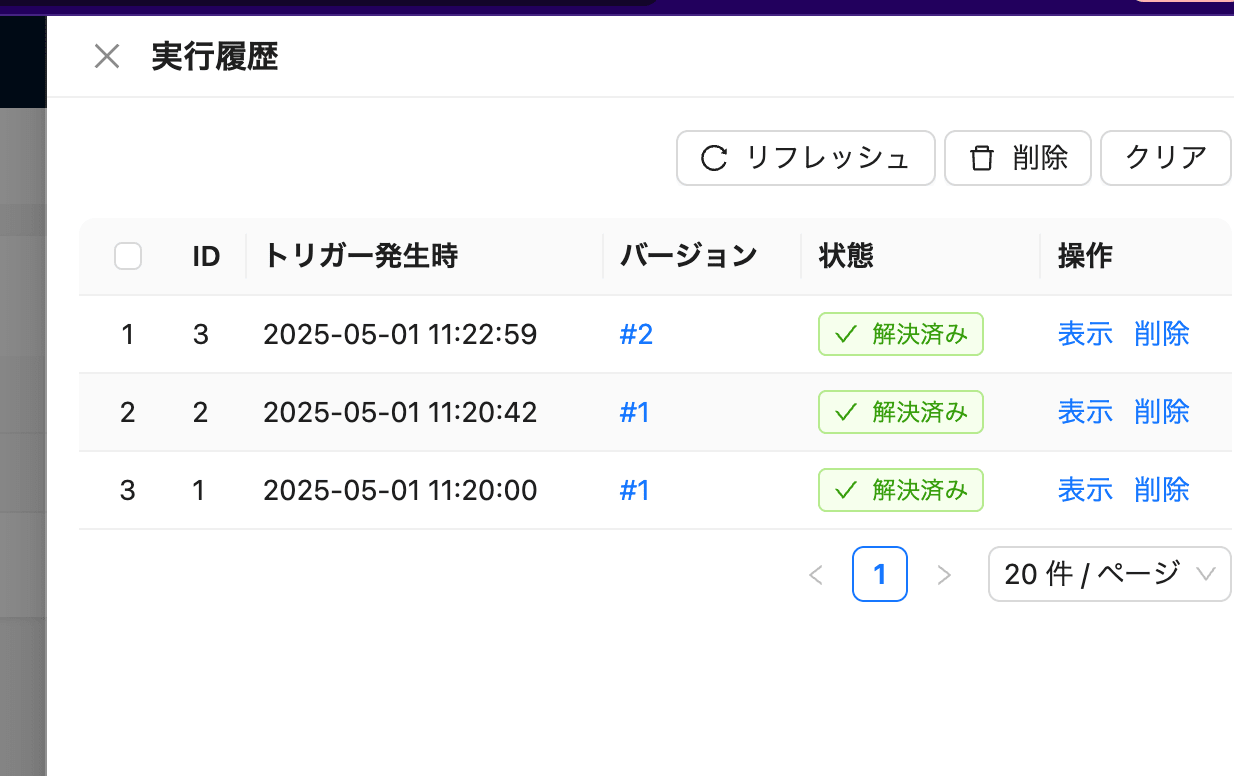Click the リフレッシュ refresh button
This screenshot has width=1234, height=776.
[x=806, y=158]
